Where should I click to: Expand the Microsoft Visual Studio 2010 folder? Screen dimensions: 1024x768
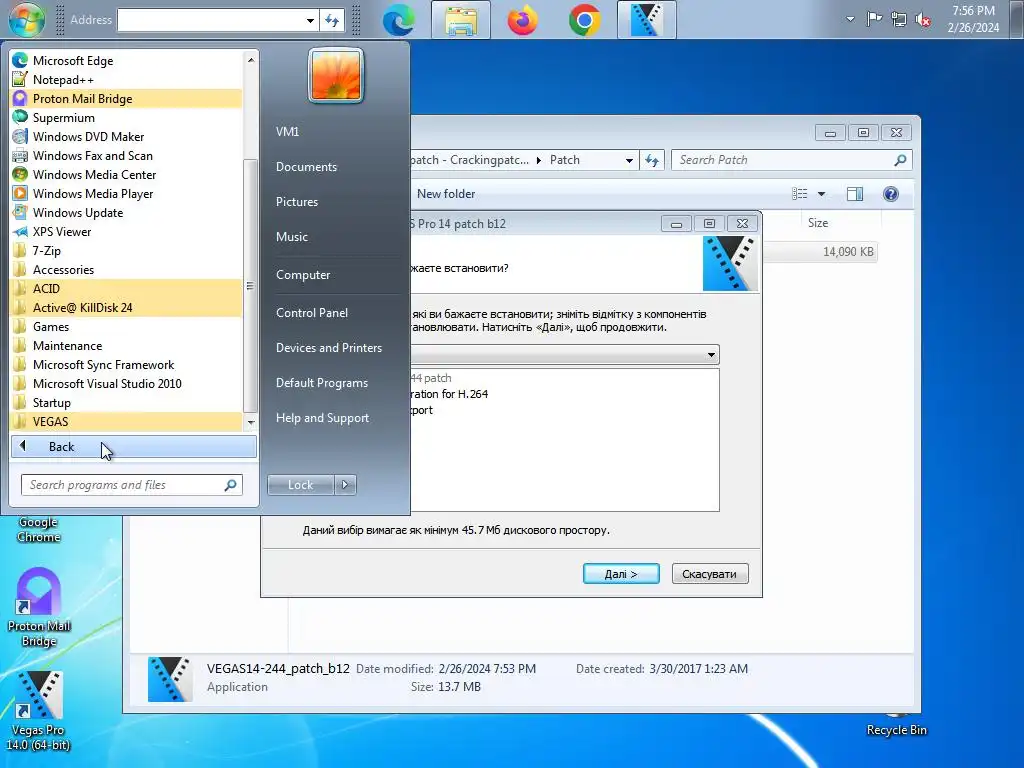(126, 383)
